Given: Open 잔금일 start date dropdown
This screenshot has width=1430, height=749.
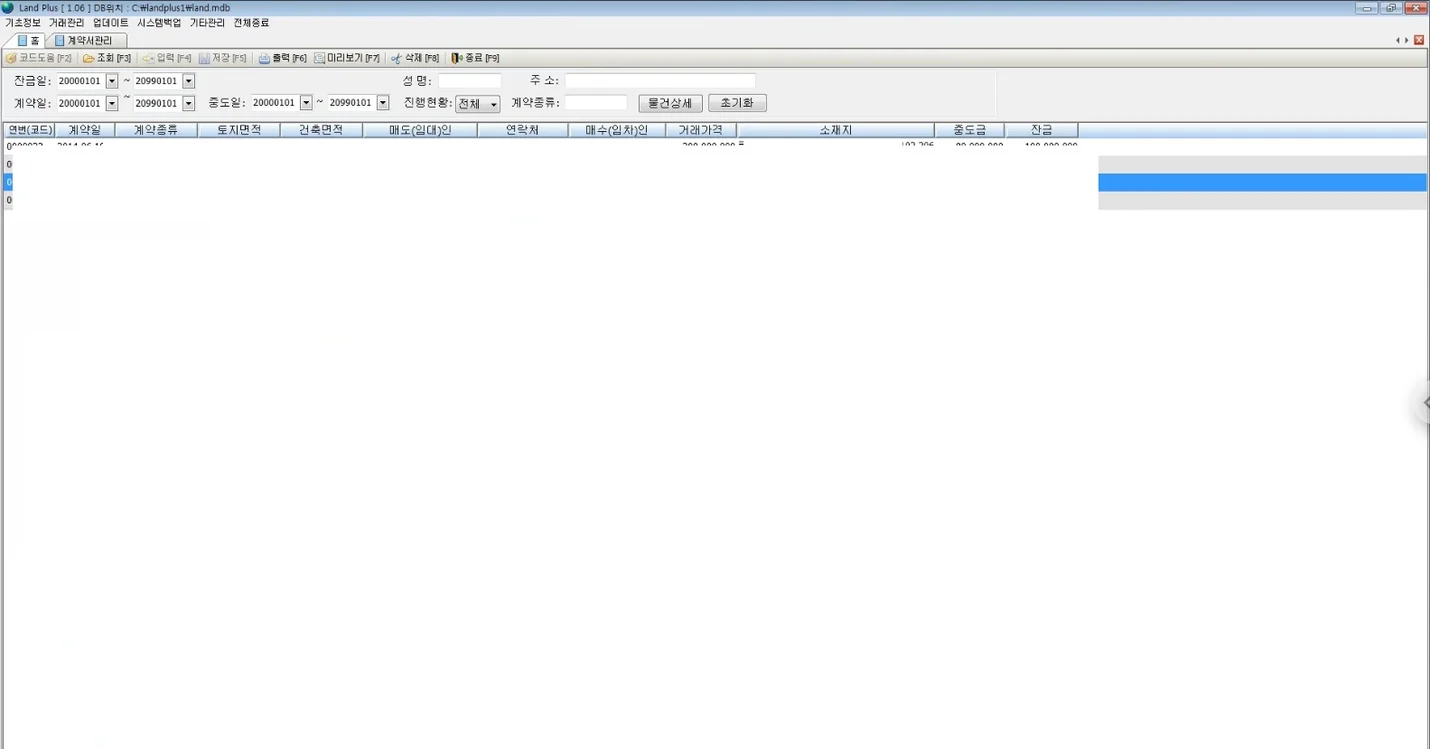Looking at the screenshot, I should tap(112, 81).
